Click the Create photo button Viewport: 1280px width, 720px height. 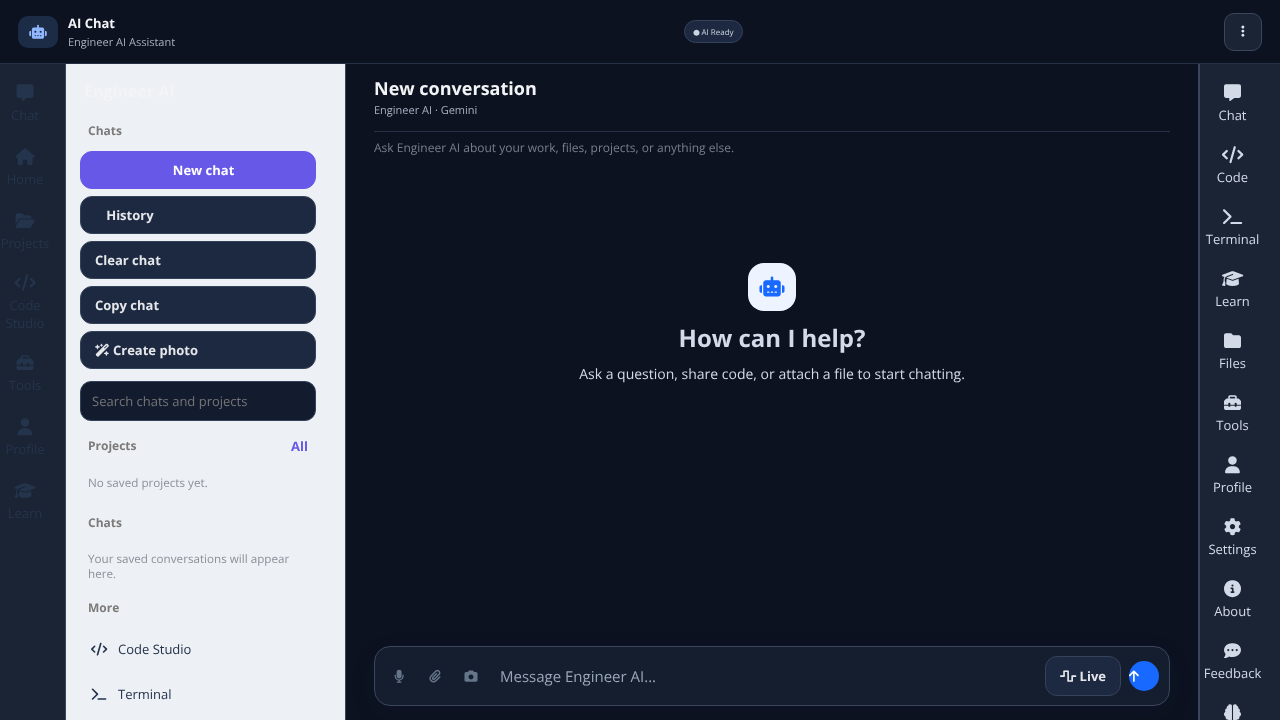[198, 350]
